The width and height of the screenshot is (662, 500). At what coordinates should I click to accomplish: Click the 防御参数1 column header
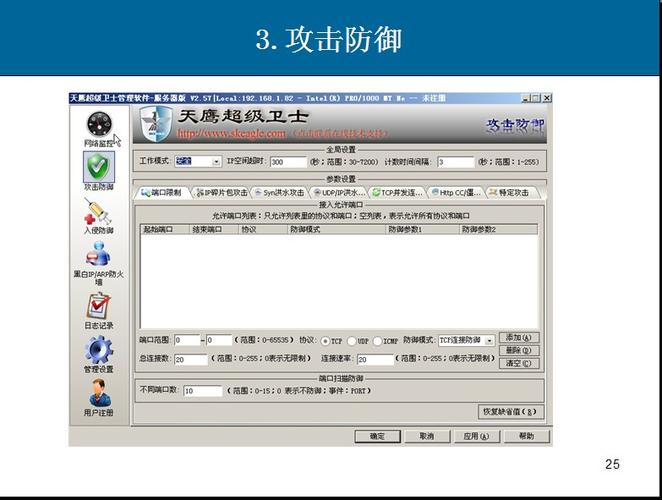tap(422, 229)
